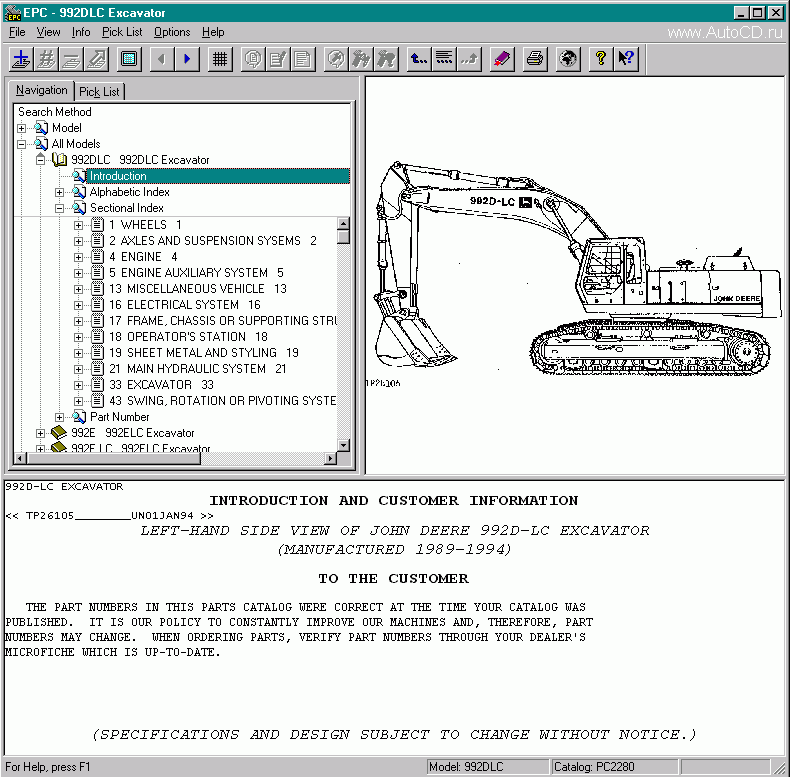The image size is (790, 777).
Task: Click the first greyed binoculars-style icon
Action: (361, 59)
